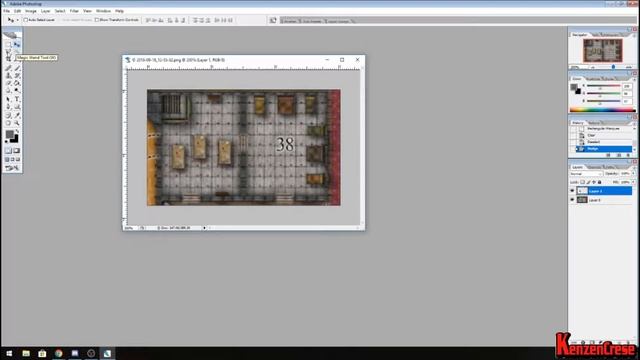Open the tool preset picker arrow
The height and width of the screenshot is (360, 640).
tap(17, 20)
